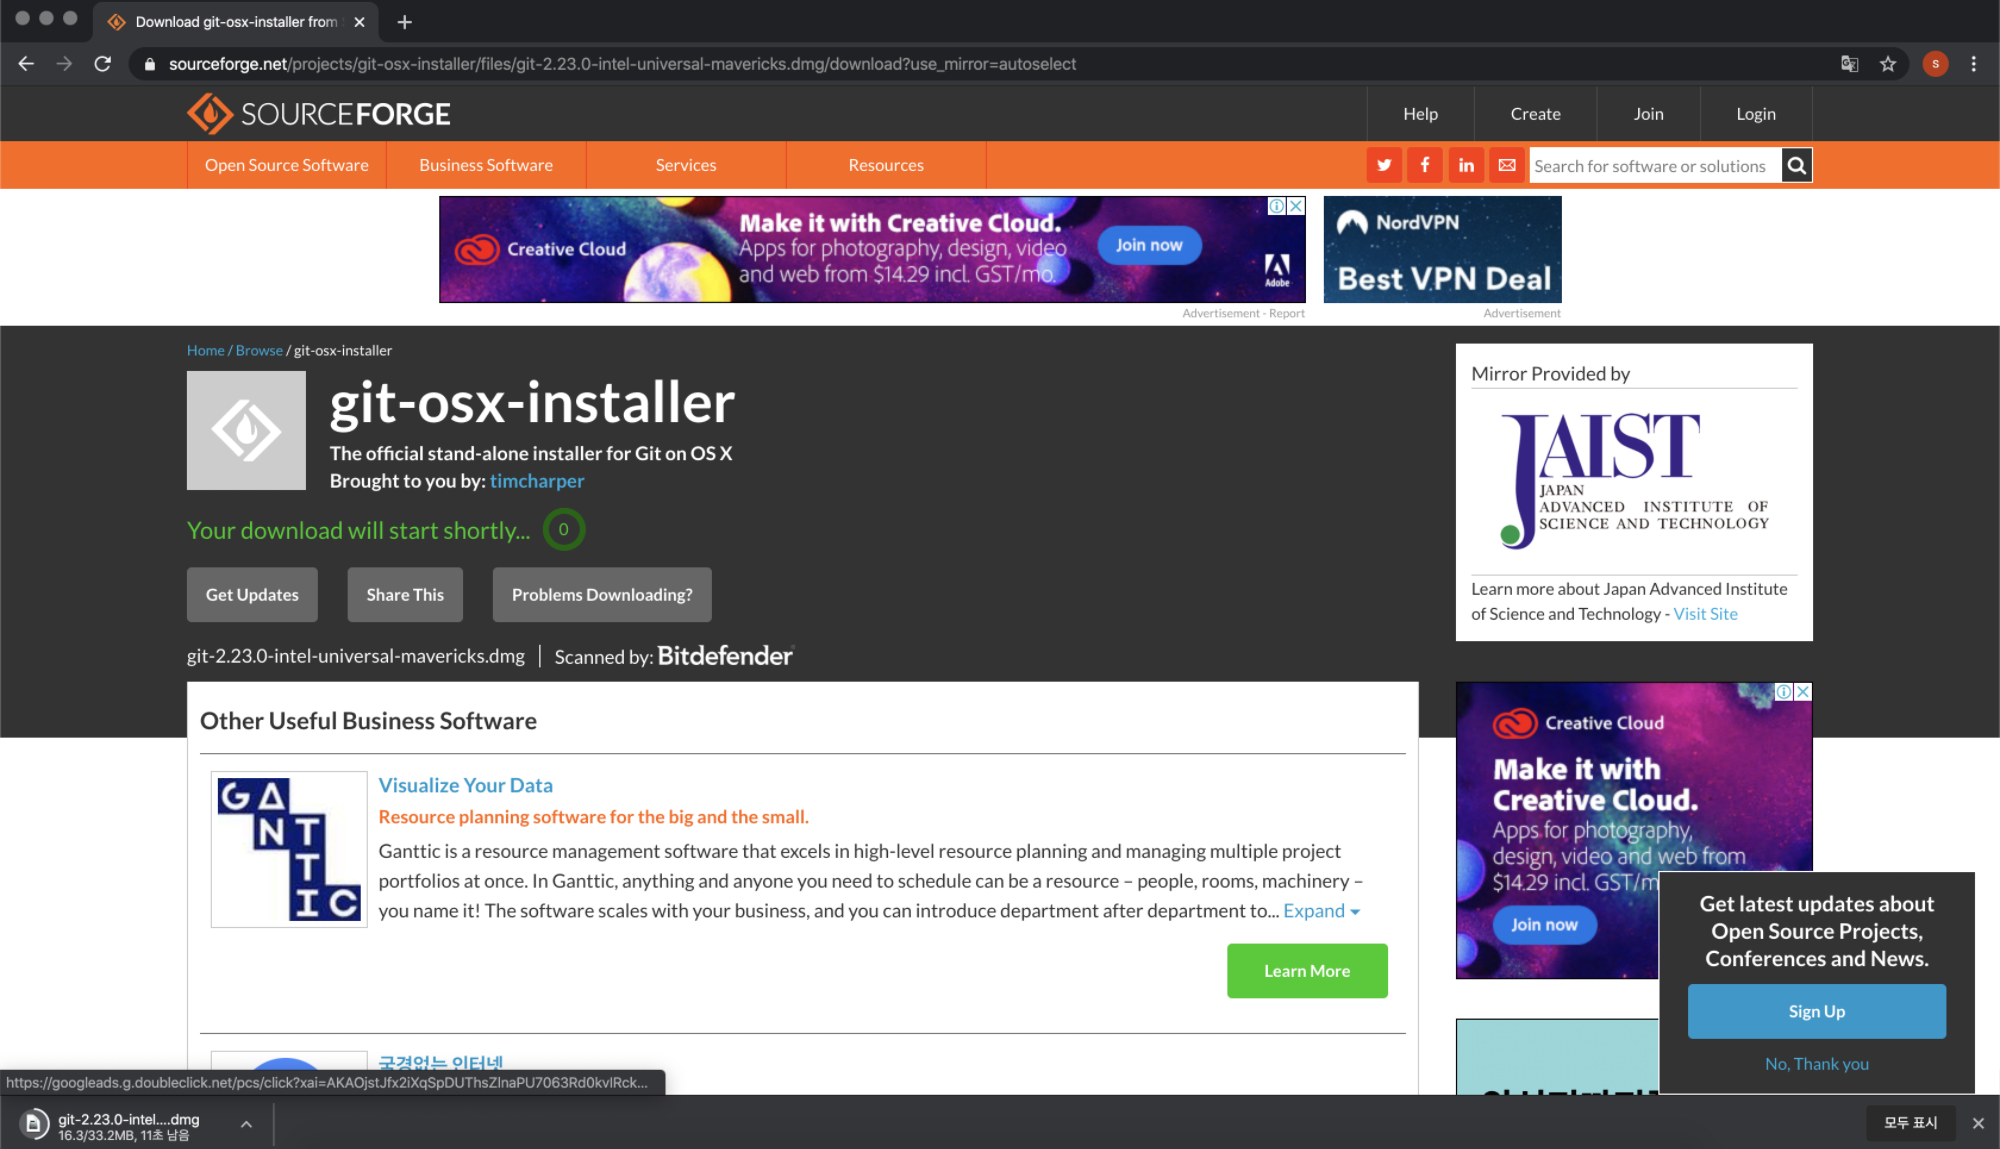Select the Business Software menu item
Viewport: 2000px width, 1149px height.
pos(486,165)
